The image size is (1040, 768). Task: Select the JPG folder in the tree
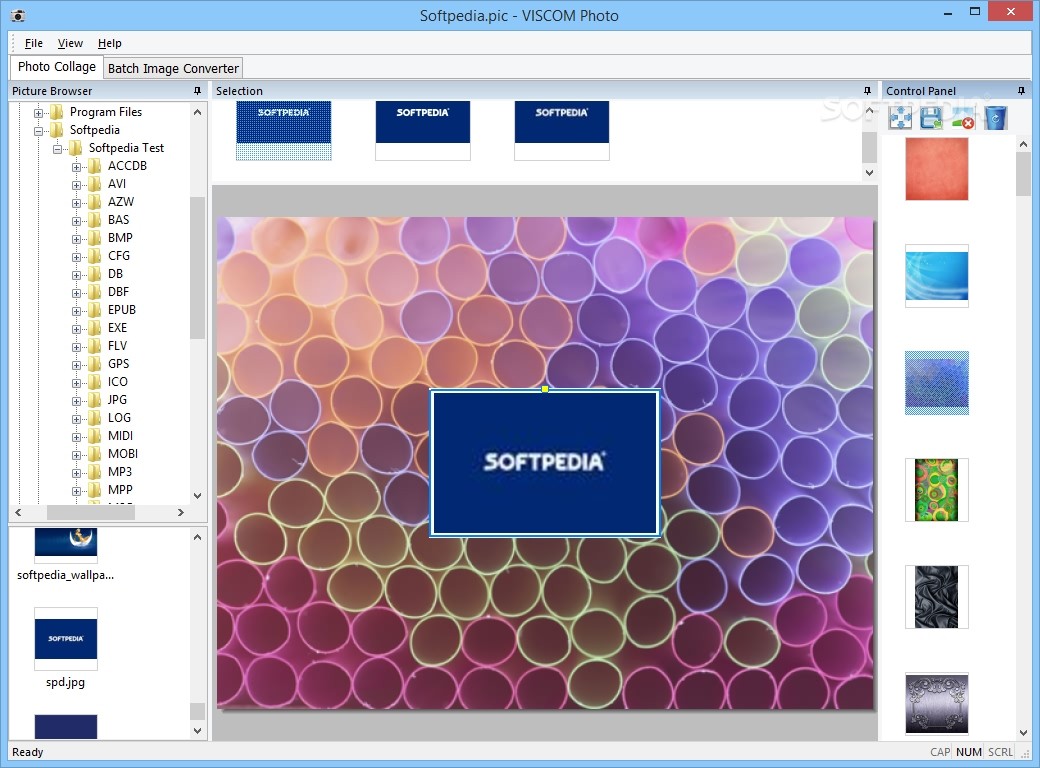pos(117,399)
